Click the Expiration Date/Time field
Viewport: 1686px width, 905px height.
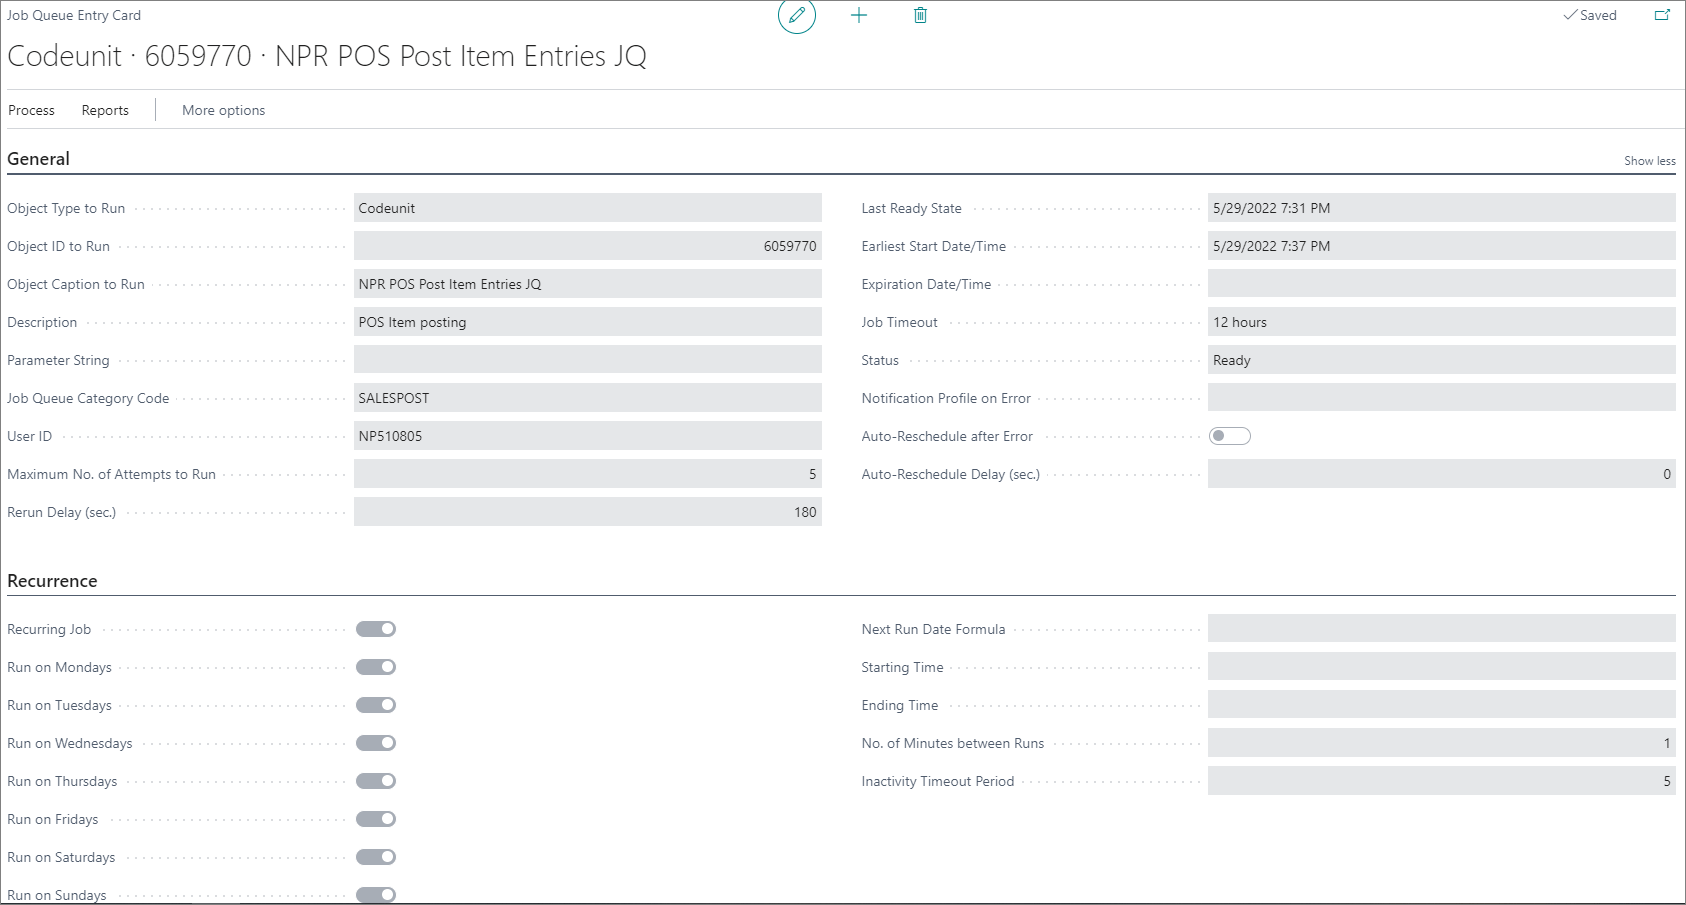pos(1441,283)
